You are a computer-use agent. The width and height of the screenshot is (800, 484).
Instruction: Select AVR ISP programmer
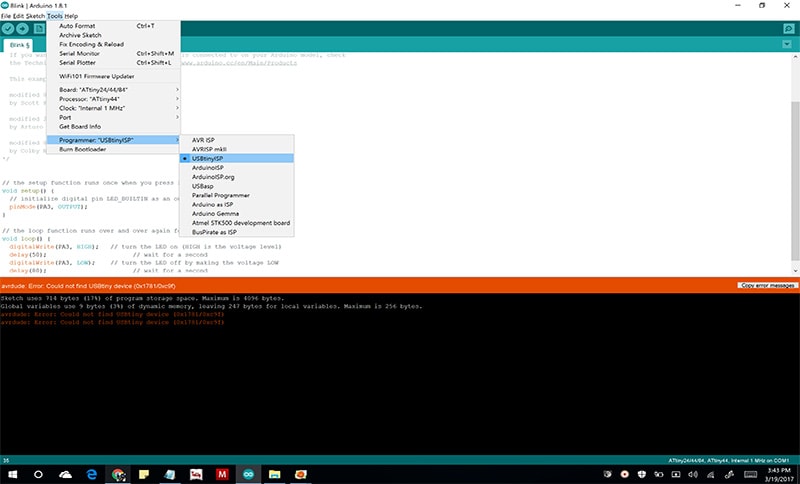237,140
